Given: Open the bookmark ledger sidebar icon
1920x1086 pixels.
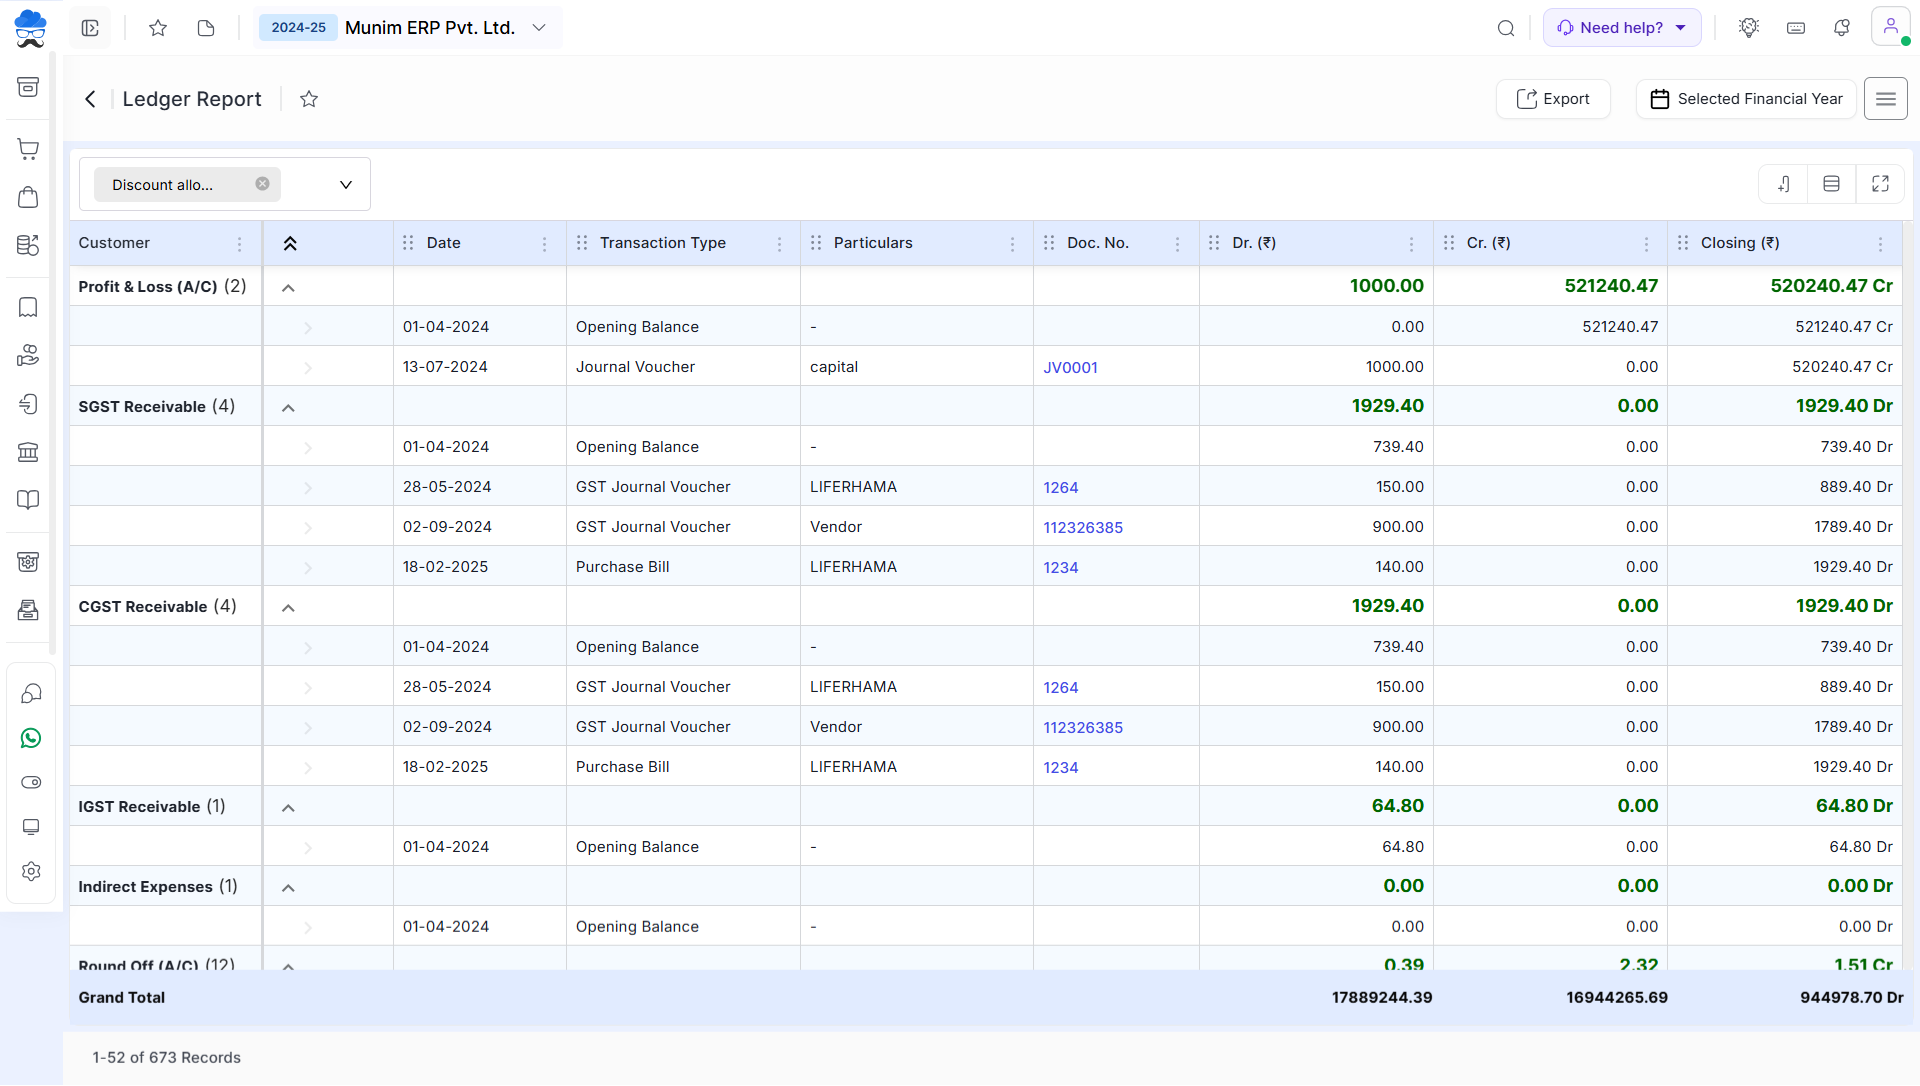Looking at the screenshot, I should (x=28, y=308).
